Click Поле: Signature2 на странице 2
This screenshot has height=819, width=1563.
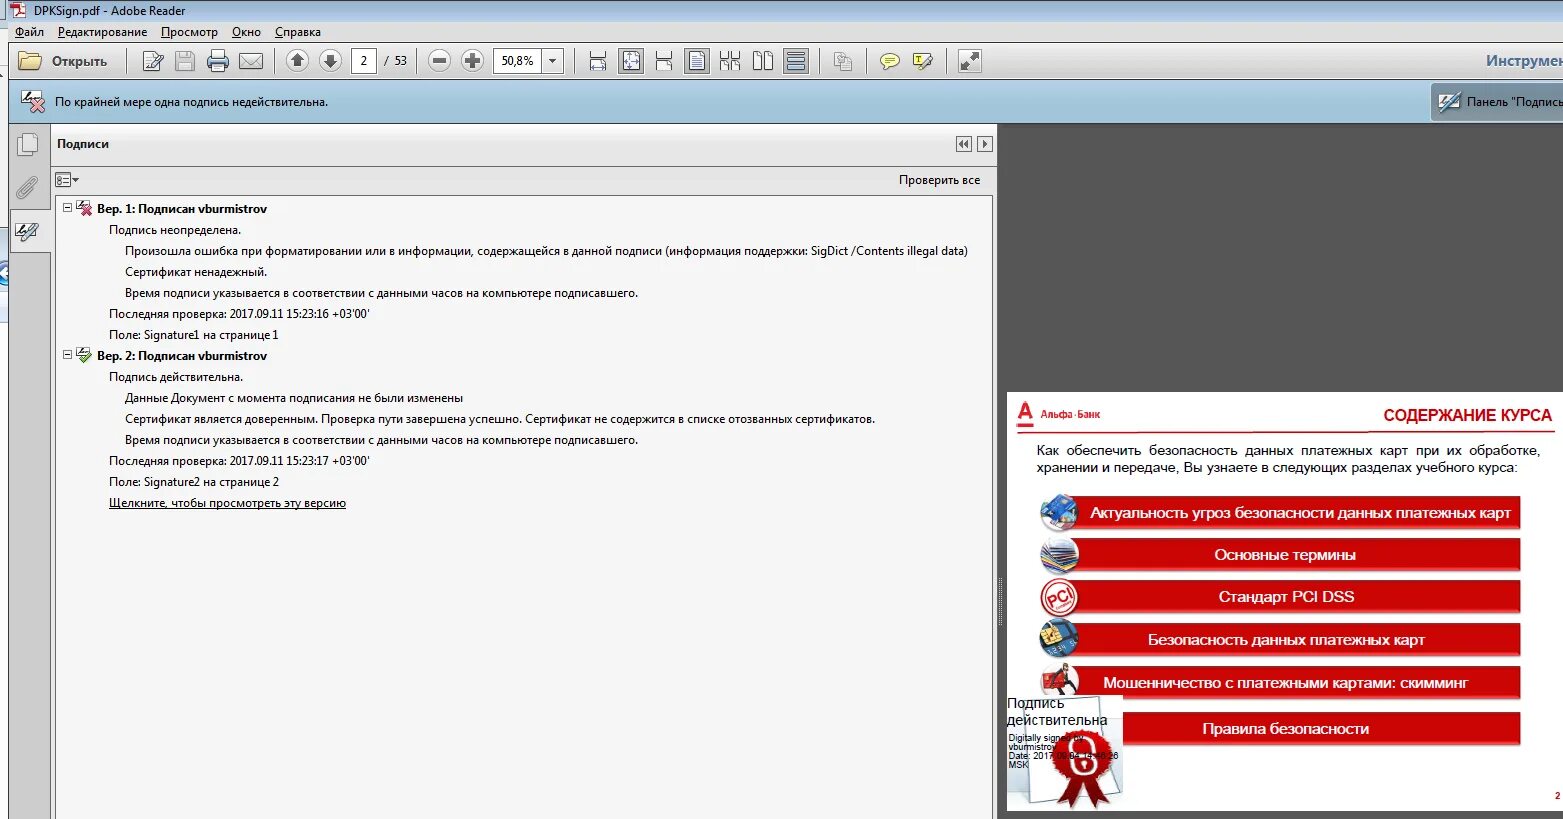194,482
